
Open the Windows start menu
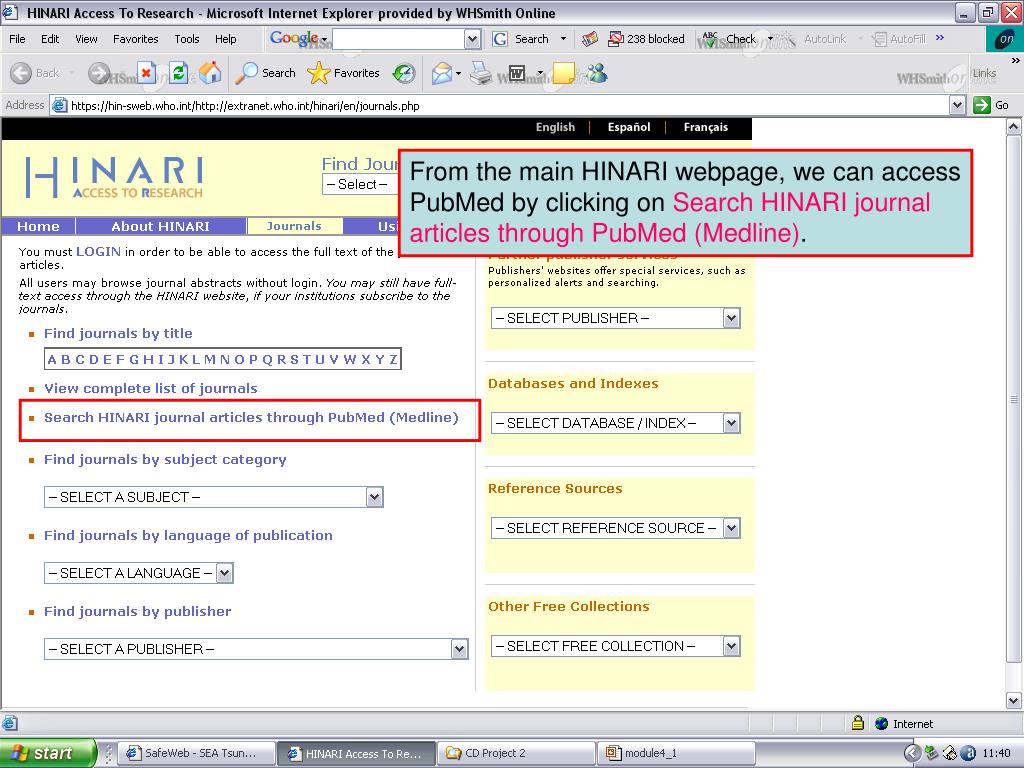pos(47,753)
